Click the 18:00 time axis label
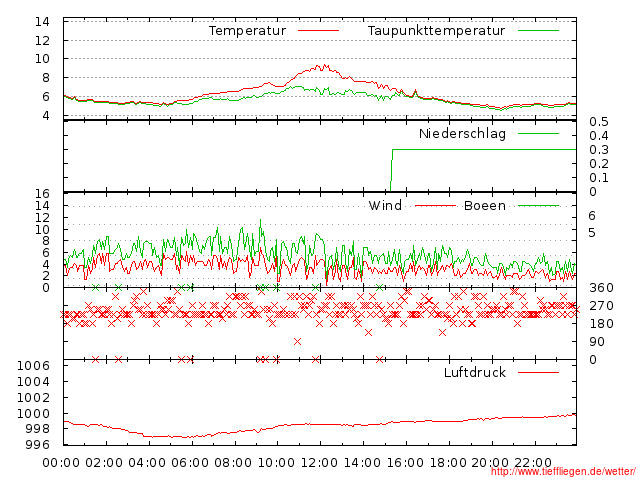This screenshot has width=640, height=480. point(448,463)
